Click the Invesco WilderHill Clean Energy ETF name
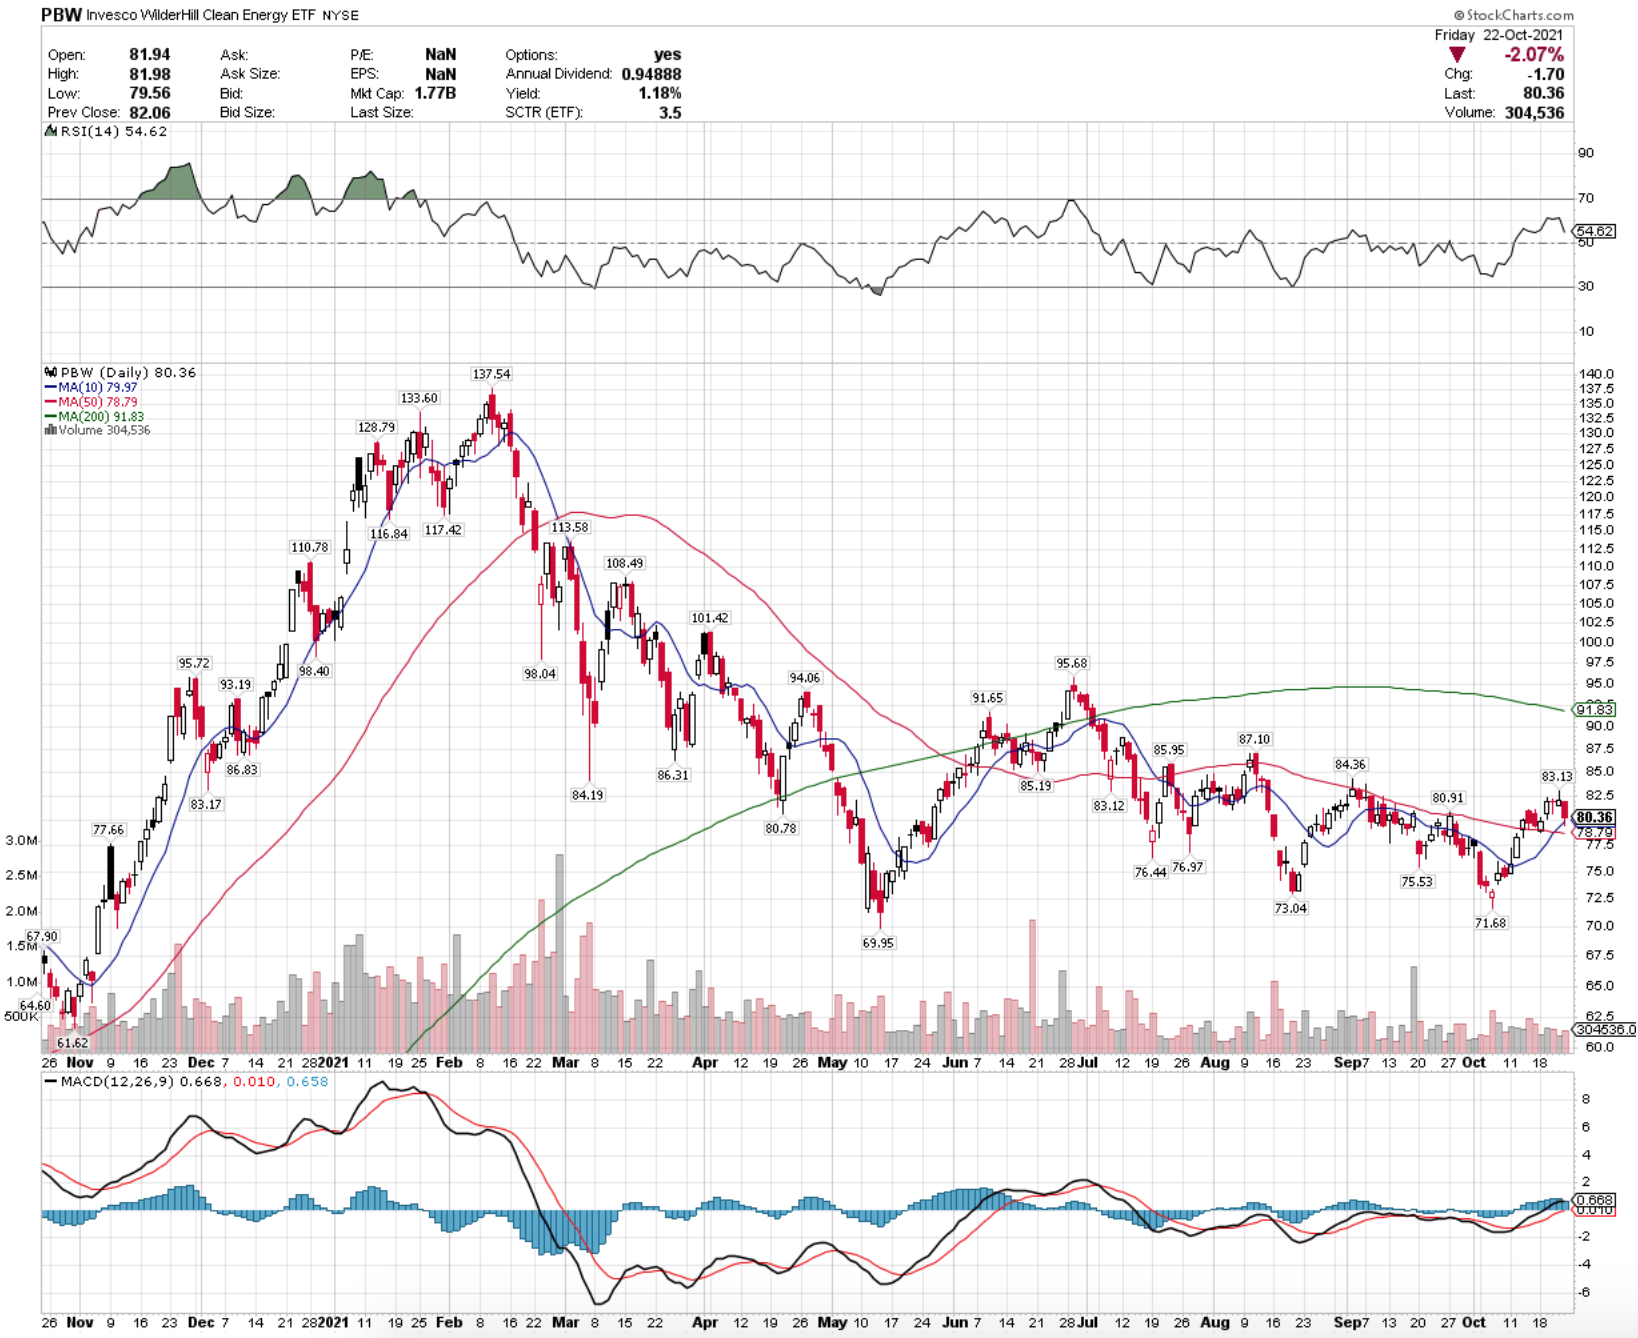This screenshot has width=1638, height=1338. pos(202,15)
